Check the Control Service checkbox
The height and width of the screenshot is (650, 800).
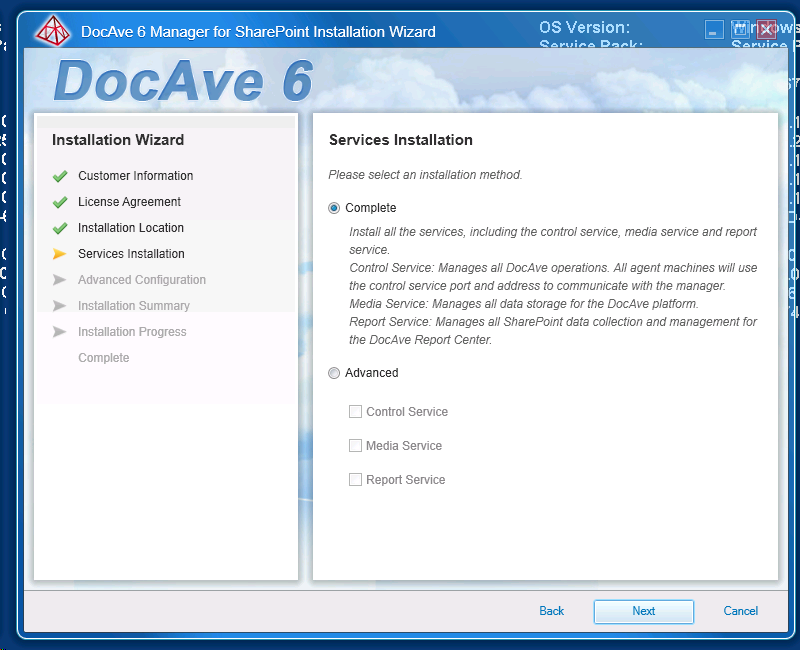pyautogui.click(x=355, y=412)
